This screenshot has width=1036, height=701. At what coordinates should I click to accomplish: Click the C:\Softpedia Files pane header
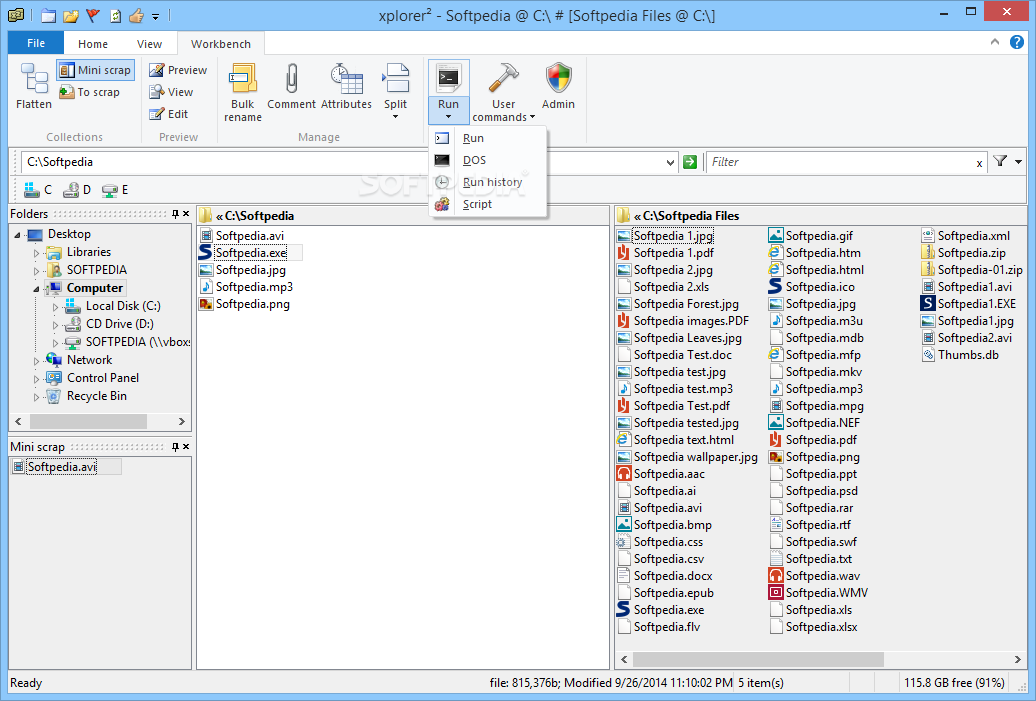[821, 216]
